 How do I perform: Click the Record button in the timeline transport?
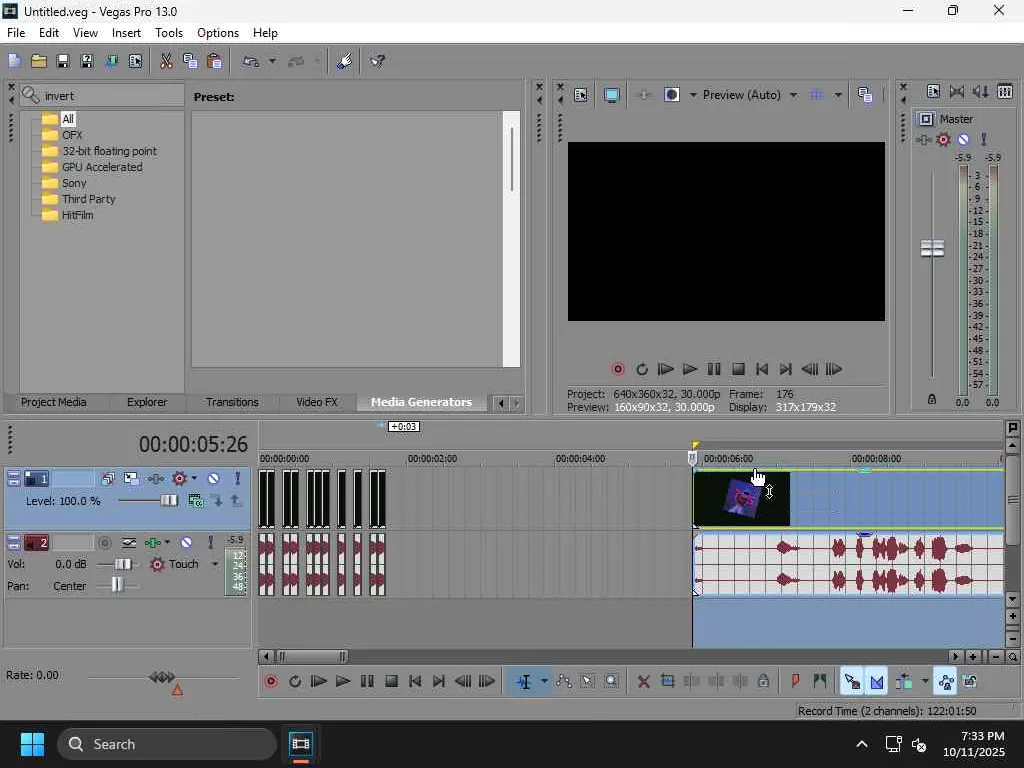click(x=271, y=681)
